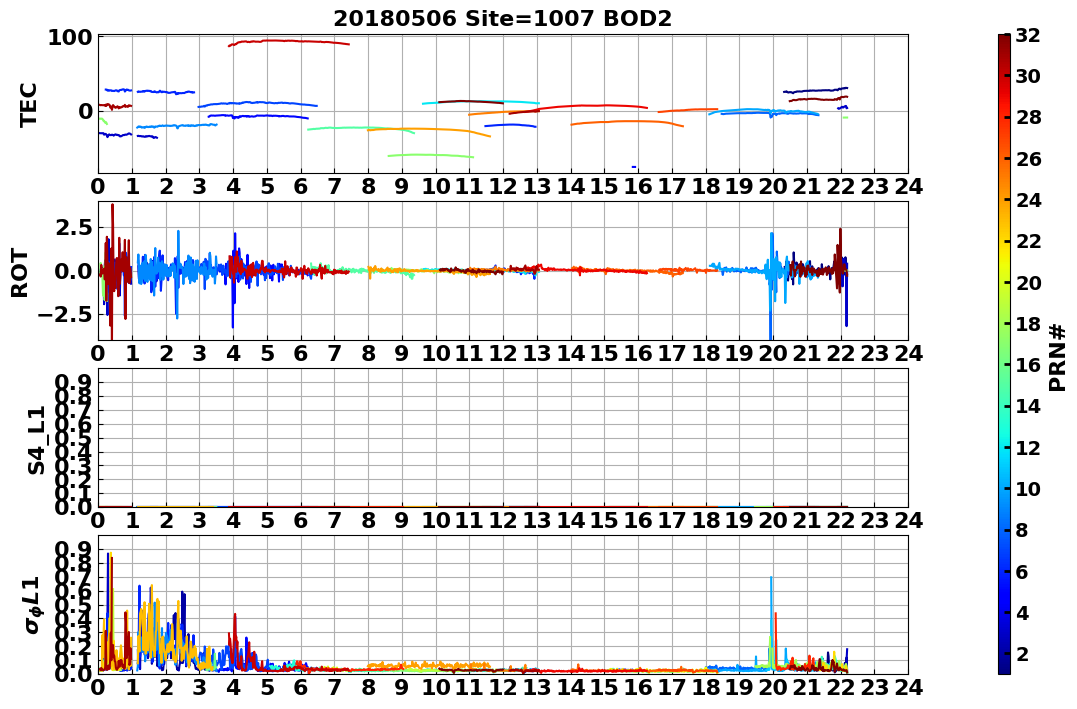Click hour 8 tick under S4_L1 panel
This screenshot has height=709, width=1077.
pyautogui.click(x=368, y=520)
